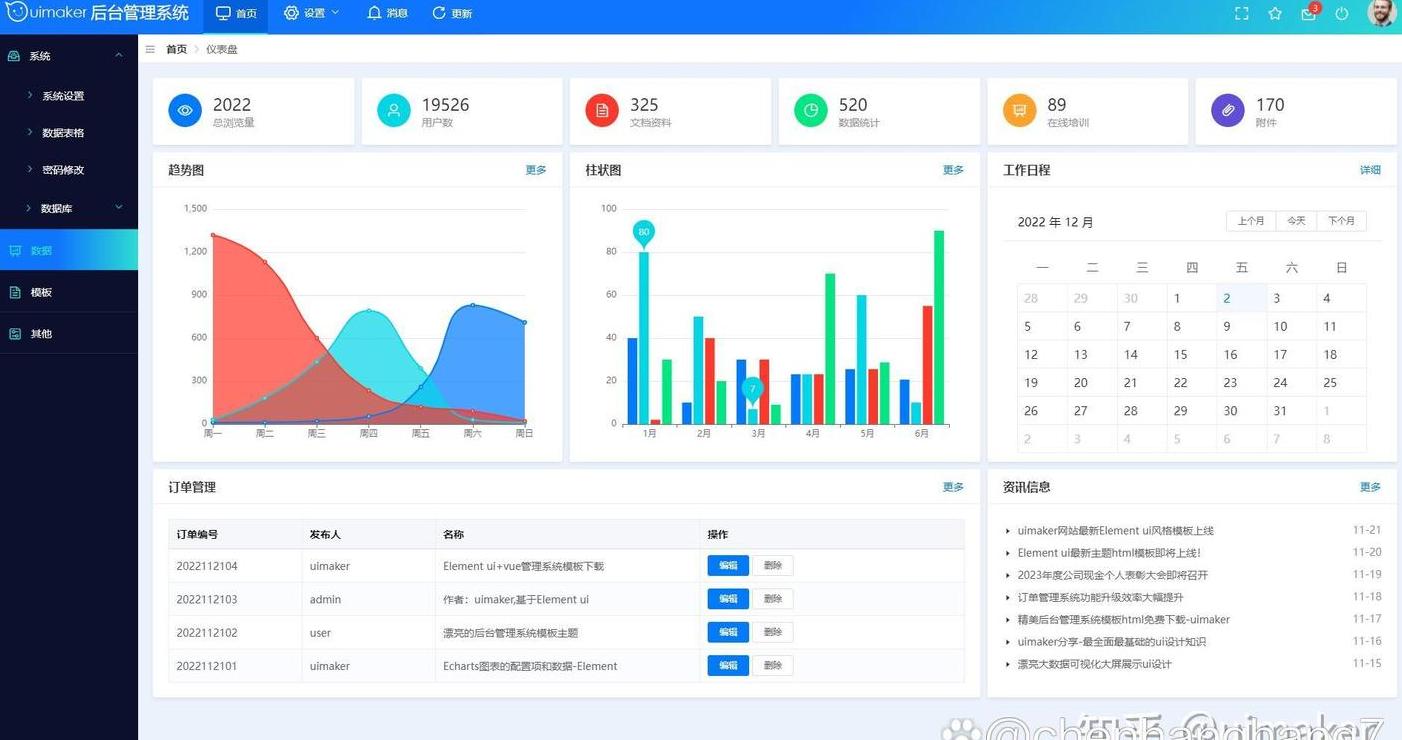The image size is (1402, 740).
Task: Toggle fullscreen mode icon in header
Action: coord(1241,13)
